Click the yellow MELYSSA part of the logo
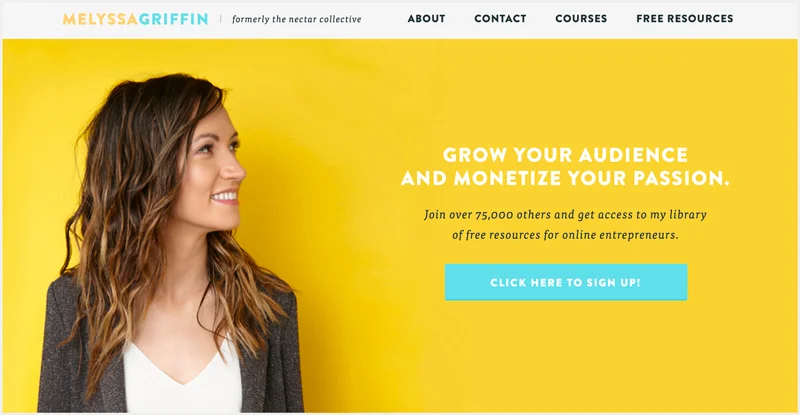The width and height of the screenshot is (800, 415). click(100, 19)
